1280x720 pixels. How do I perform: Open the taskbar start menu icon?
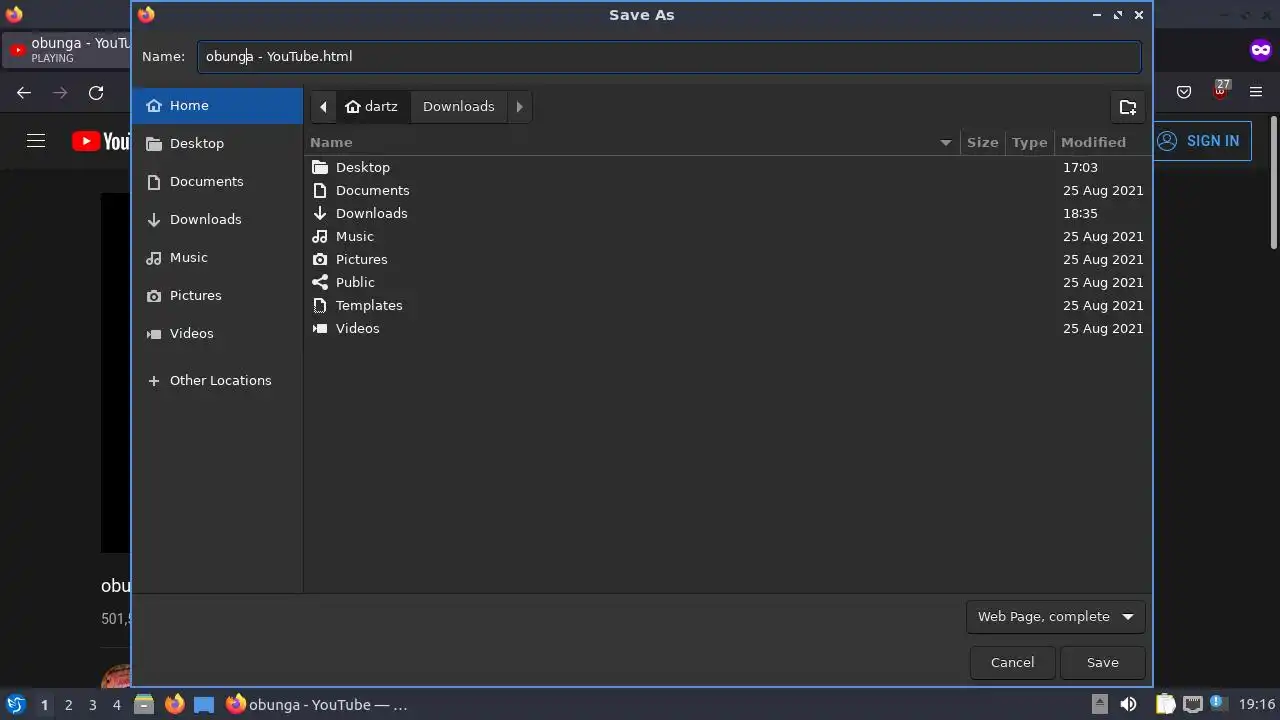[15, 704]
